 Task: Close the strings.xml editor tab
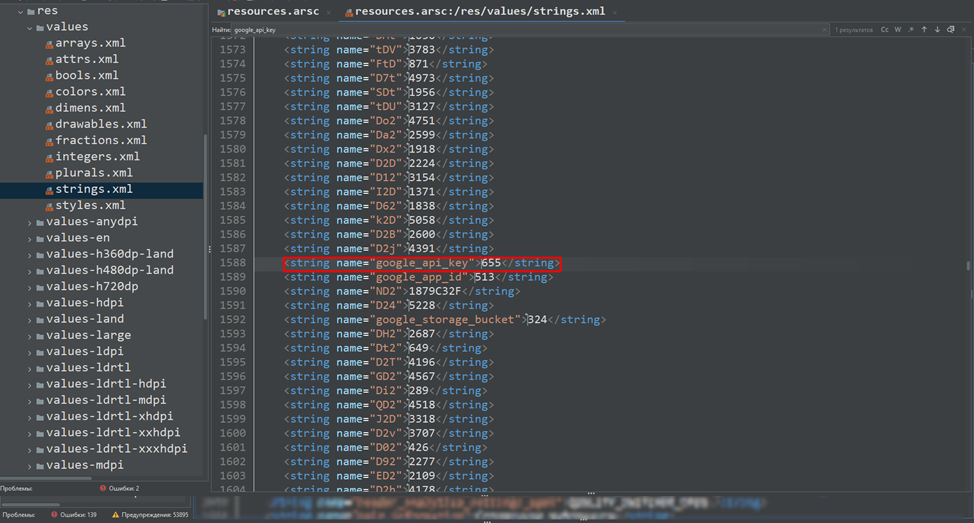pyautogui.click(x=615, y=12)
